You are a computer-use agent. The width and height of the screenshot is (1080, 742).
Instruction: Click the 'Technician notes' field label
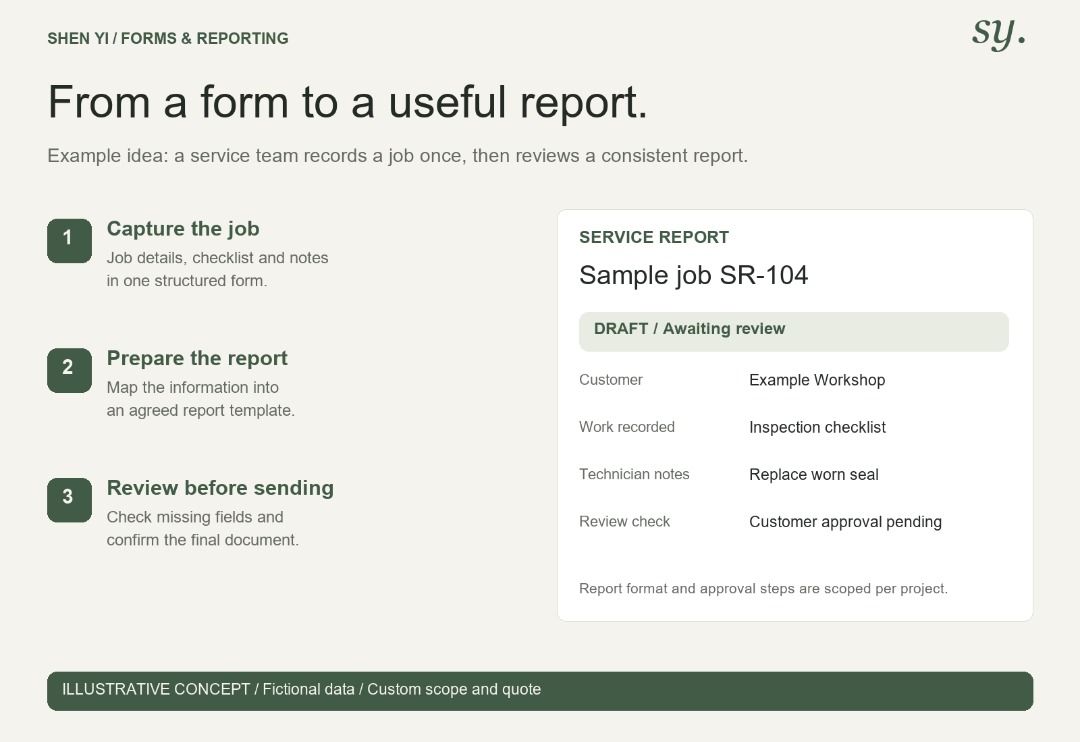tap(634, 474)
